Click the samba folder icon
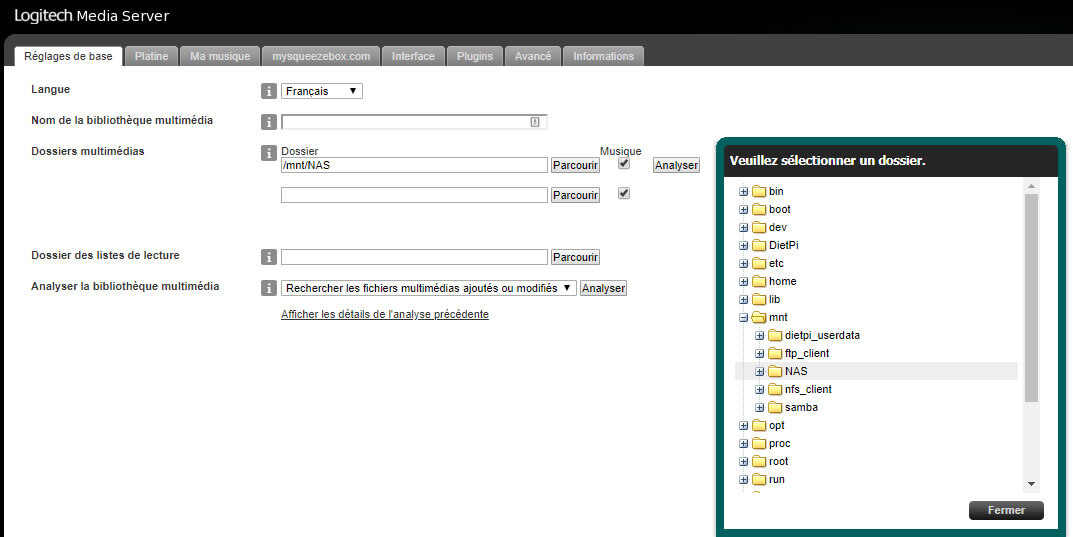1073x537 pixels. (x=775, y=407)
